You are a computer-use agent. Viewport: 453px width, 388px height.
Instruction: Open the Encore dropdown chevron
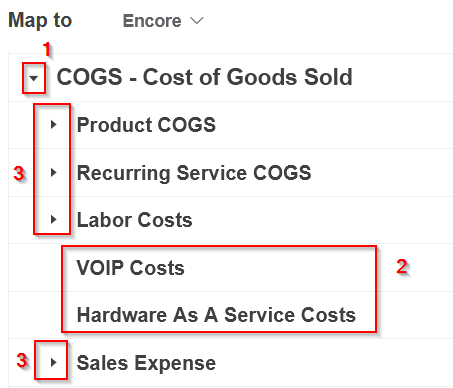pyautogui.click(x=197, y=21)
